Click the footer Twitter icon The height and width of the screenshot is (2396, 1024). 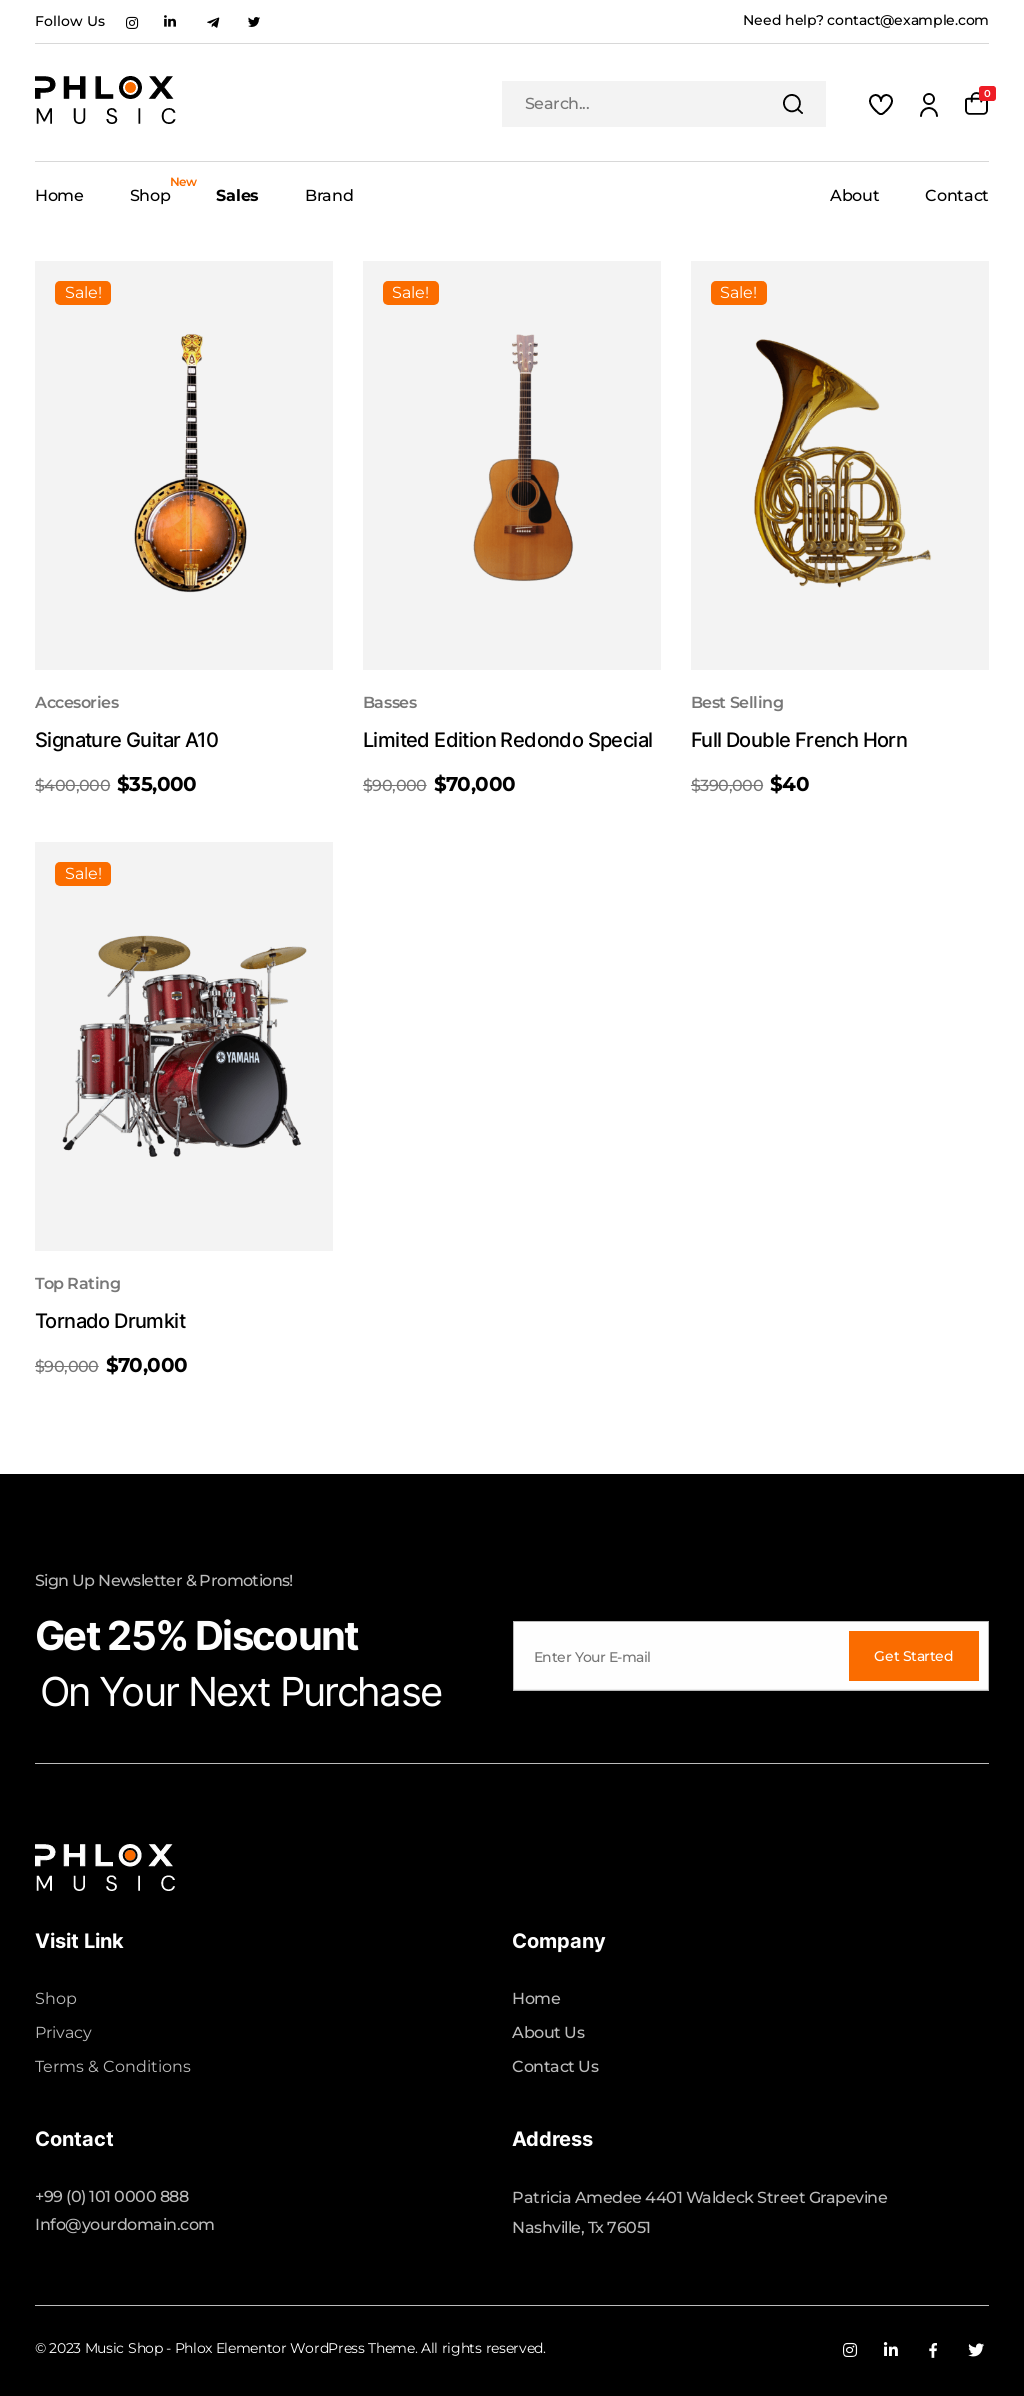pos(976,2350)
